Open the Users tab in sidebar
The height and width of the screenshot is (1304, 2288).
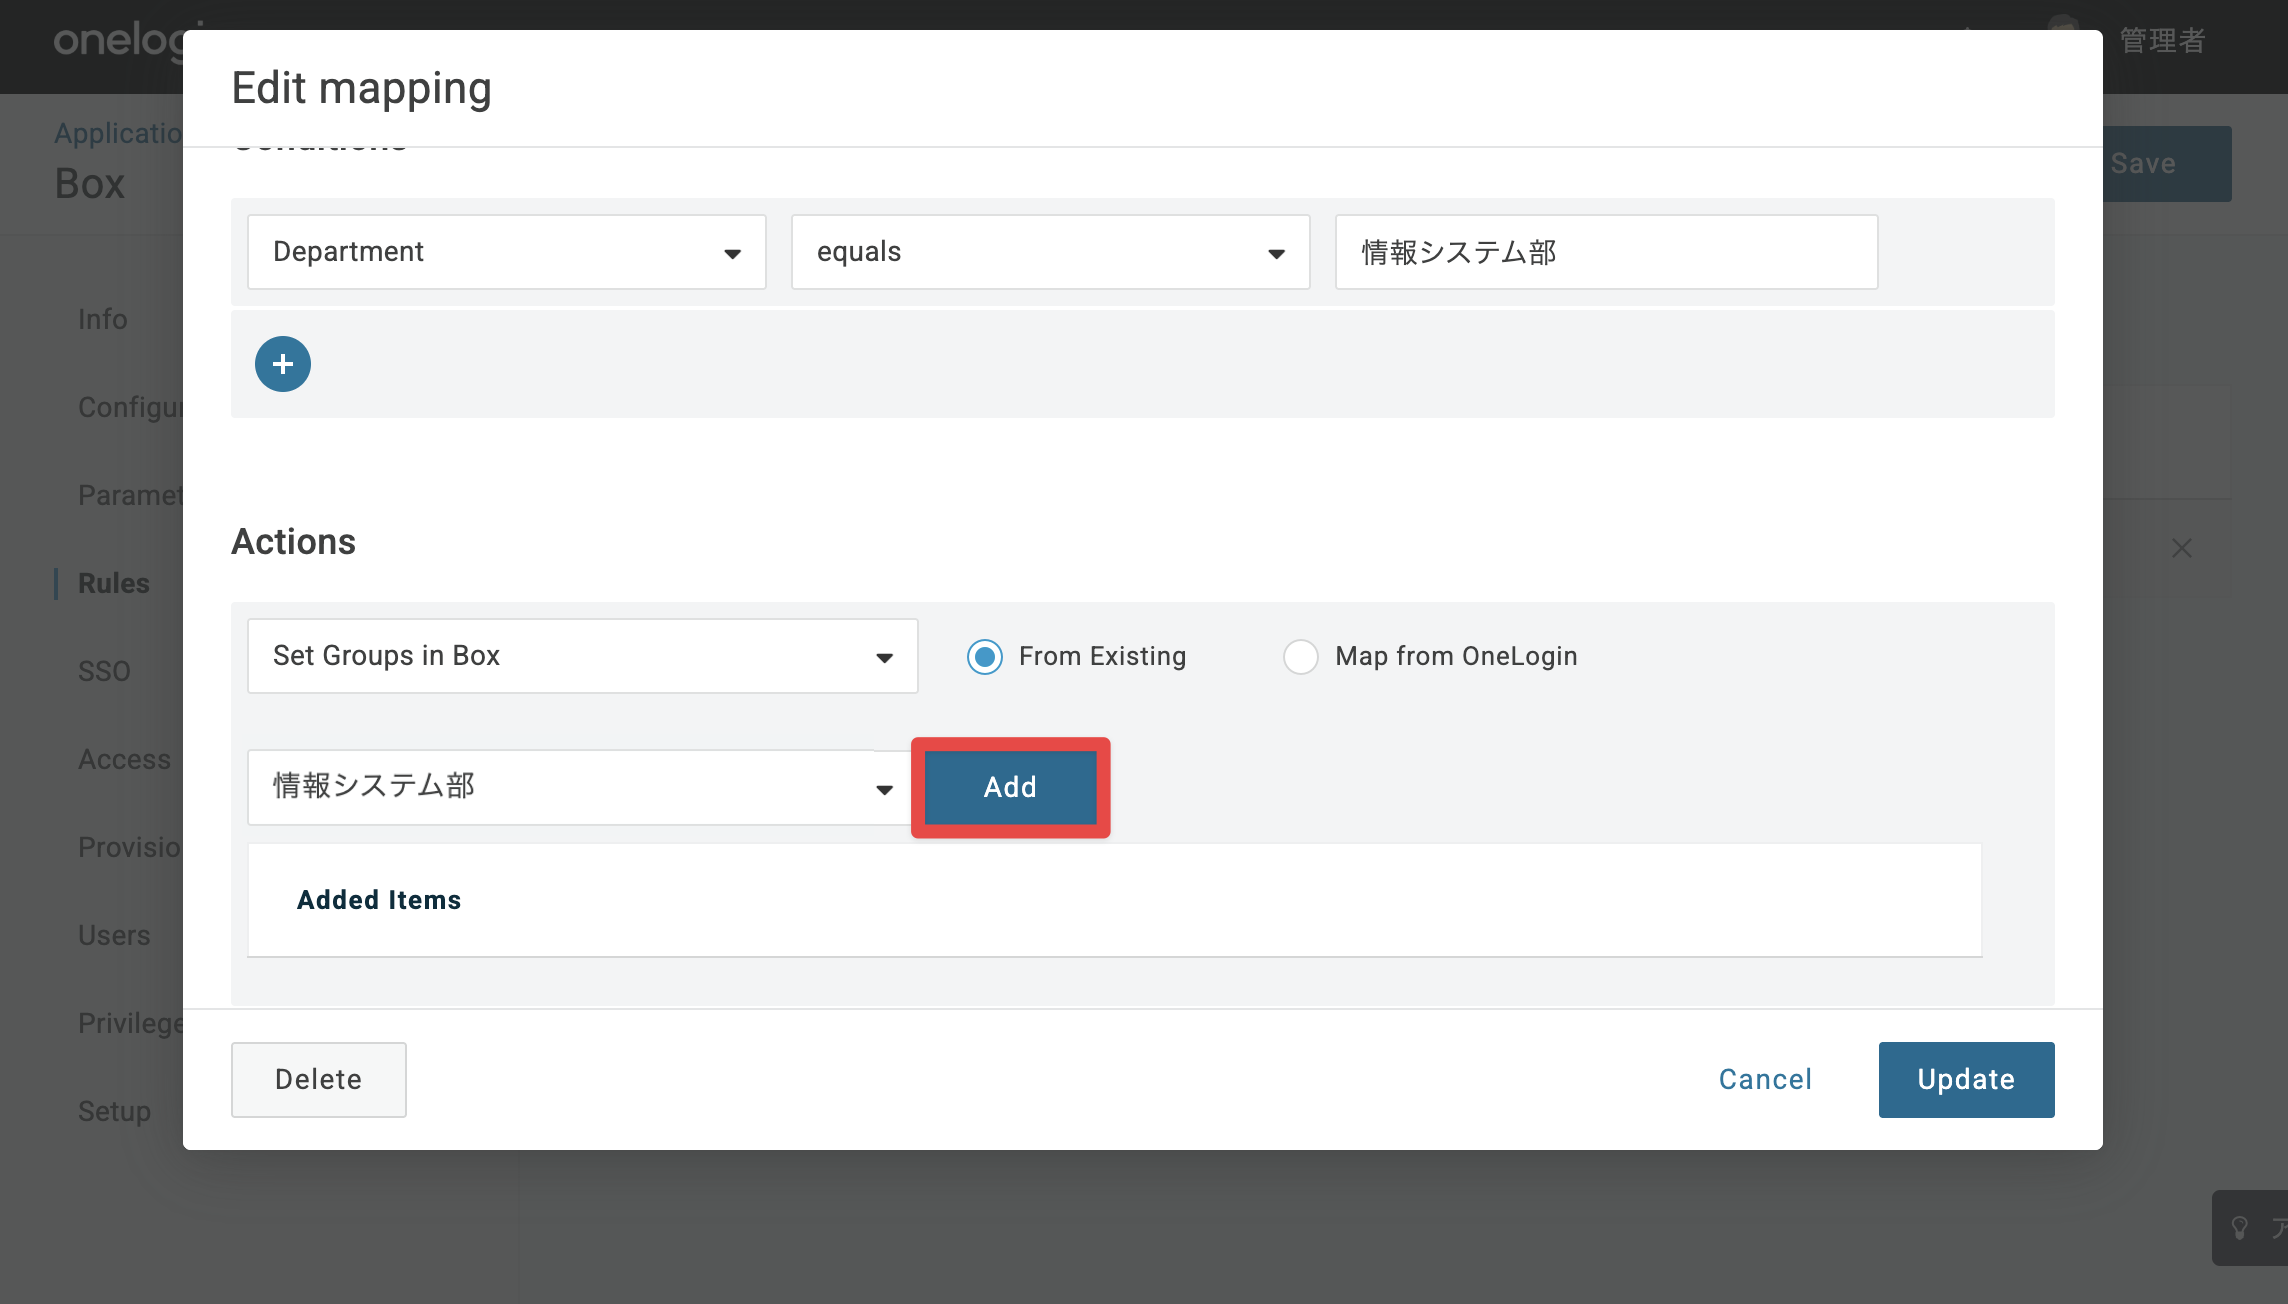point(114,935)
